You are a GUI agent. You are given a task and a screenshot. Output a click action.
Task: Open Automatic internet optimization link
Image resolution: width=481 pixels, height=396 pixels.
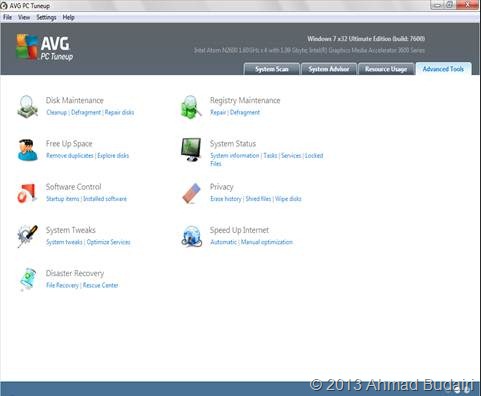[x=224, y=242]
